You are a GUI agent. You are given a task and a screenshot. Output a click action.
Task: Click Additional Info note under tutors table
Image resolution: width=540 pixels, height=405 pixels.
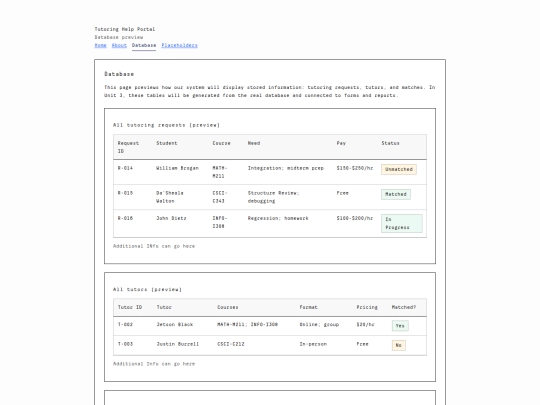pos(154,364)
